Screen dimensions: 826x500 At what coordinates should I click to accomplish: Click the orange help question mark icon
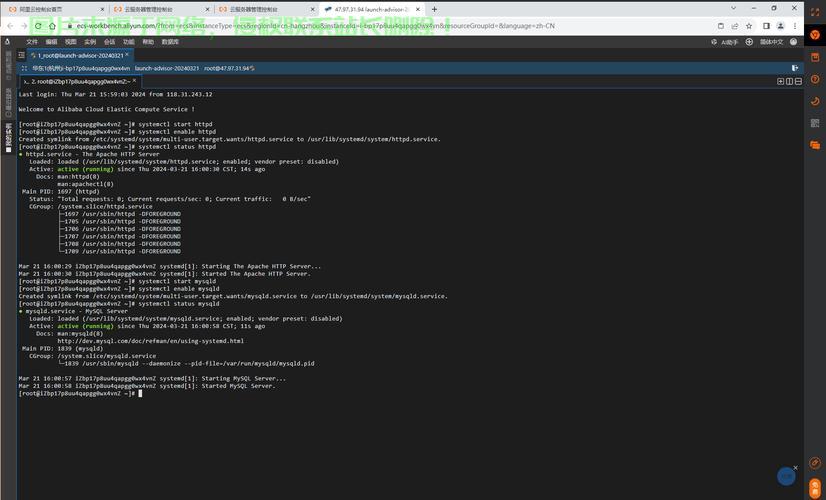pyautogui.click(x=814, y=81)
